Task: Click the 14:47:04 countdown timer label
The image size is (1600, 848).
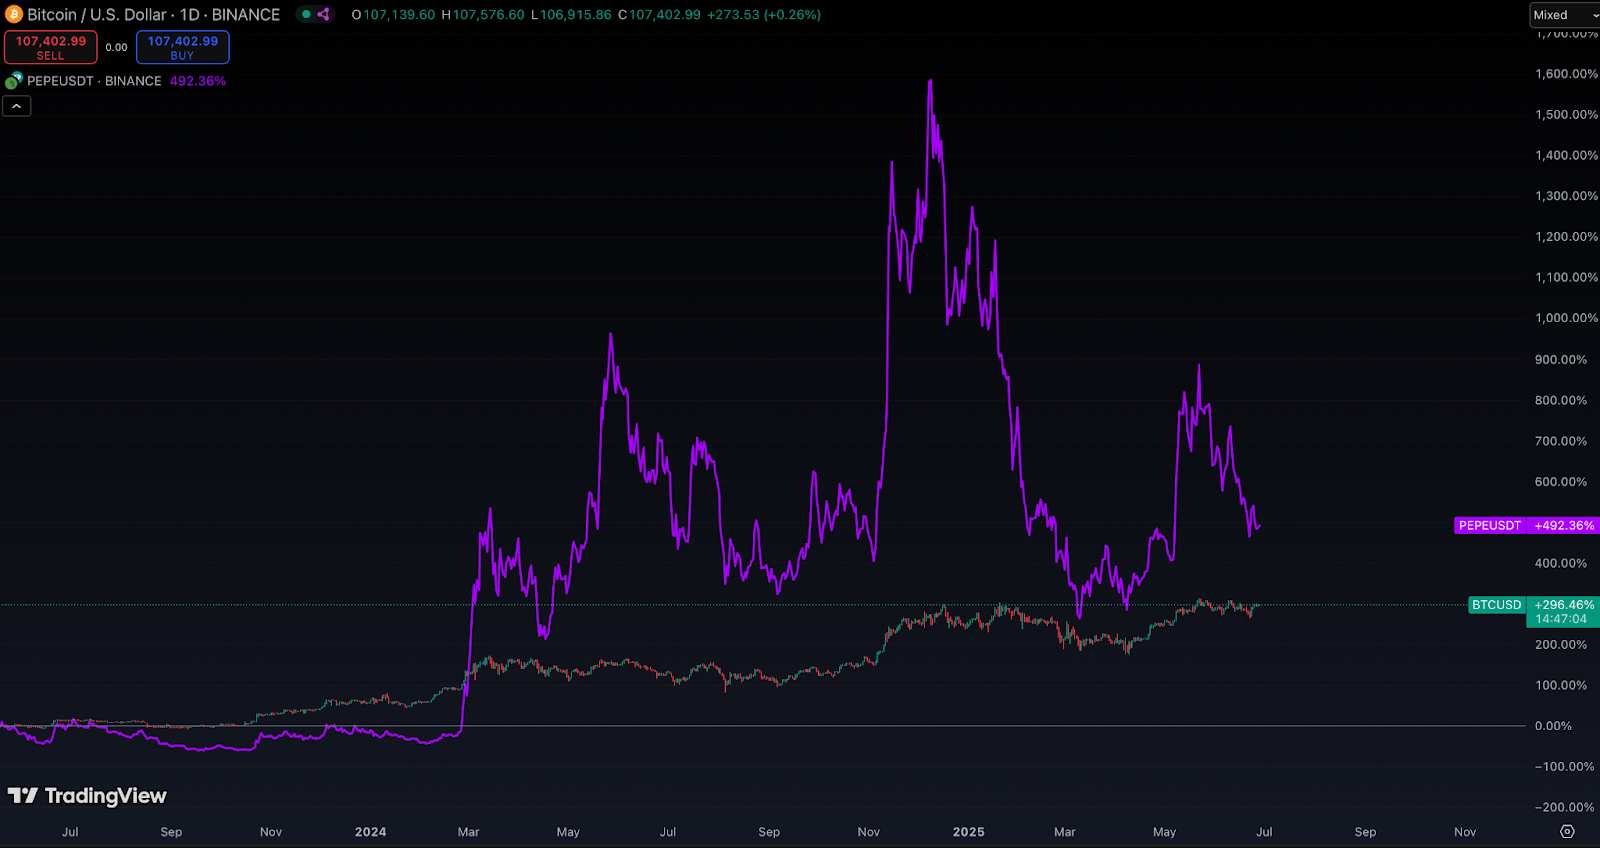Action: [1561, 619]
